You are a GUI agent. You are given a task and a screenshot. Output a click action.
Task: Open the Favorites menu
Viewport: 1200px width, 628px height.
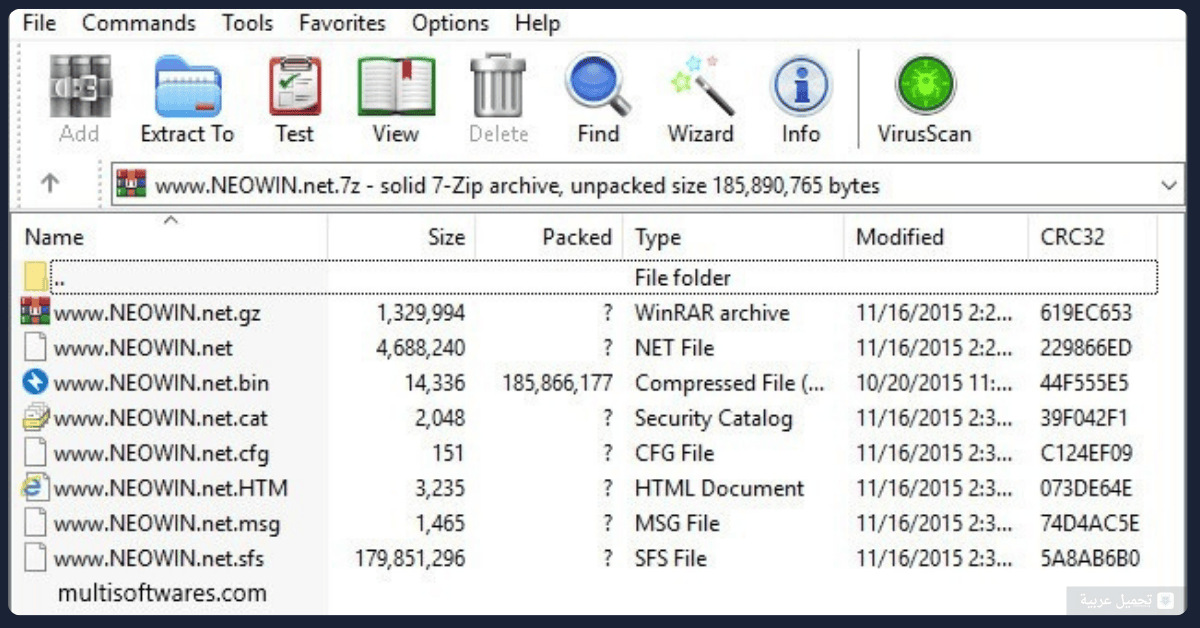point(342,23)
